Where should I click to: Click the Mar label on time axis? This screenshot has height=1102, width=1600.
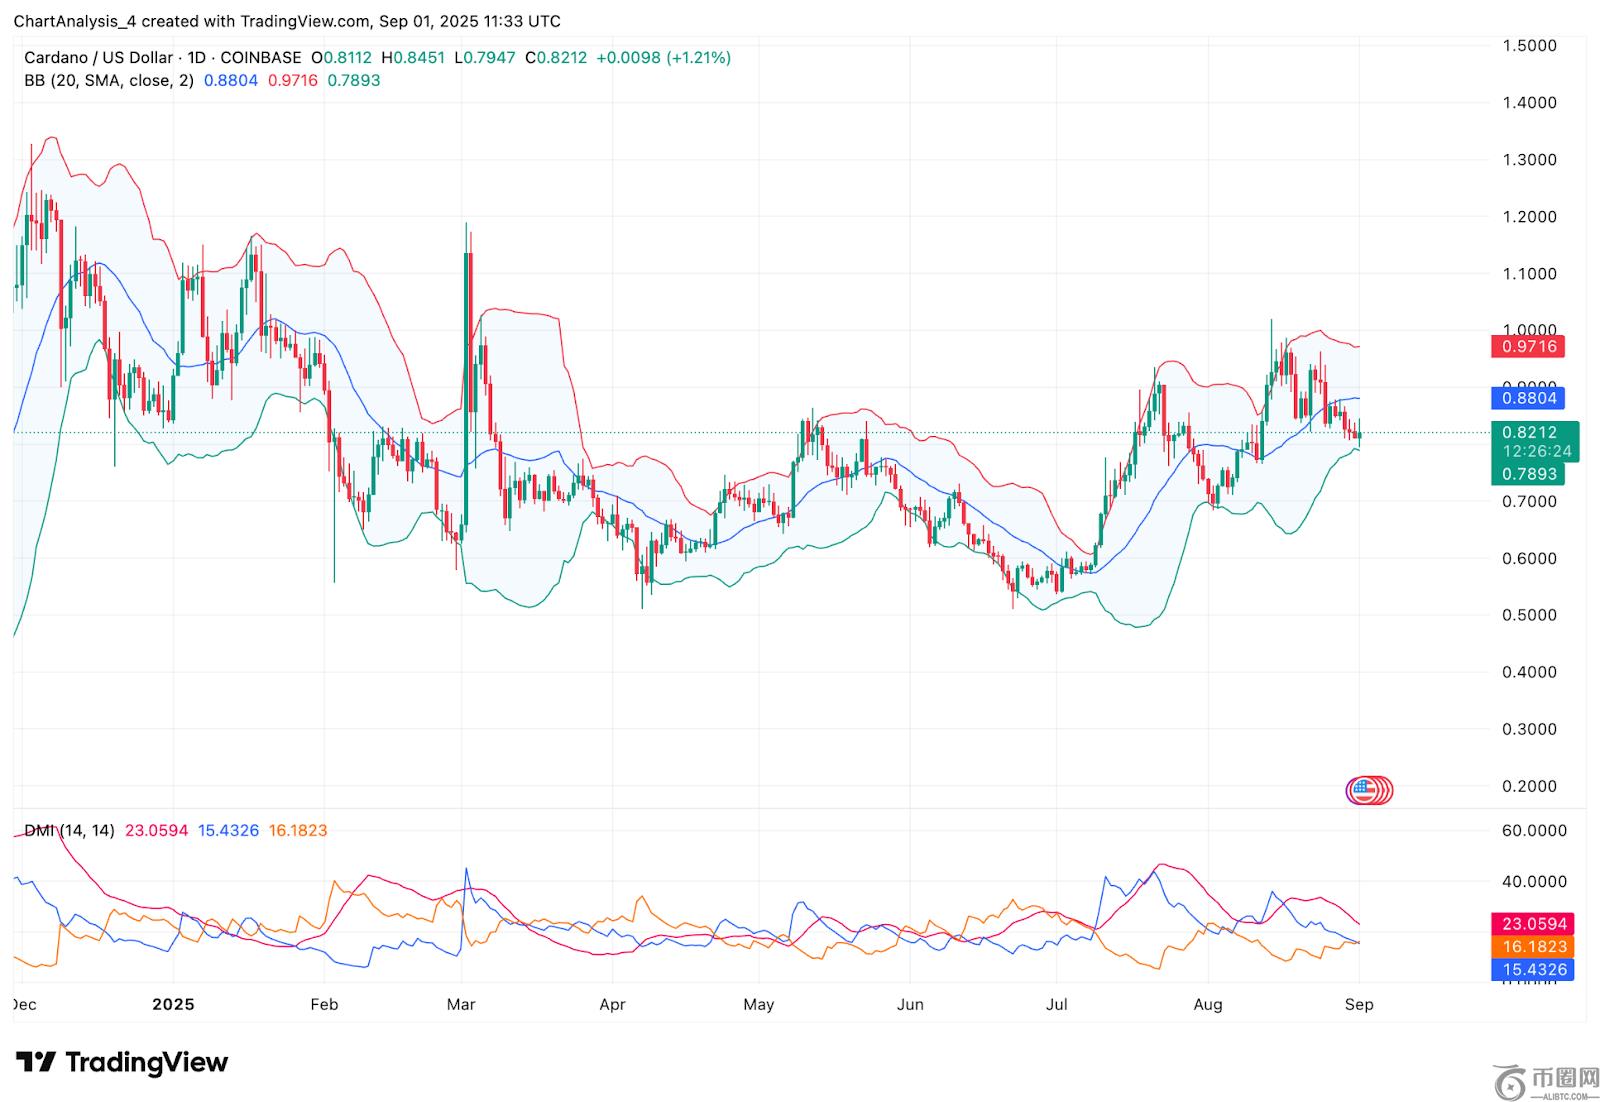pyautogui.click(x=461, y=1004)
